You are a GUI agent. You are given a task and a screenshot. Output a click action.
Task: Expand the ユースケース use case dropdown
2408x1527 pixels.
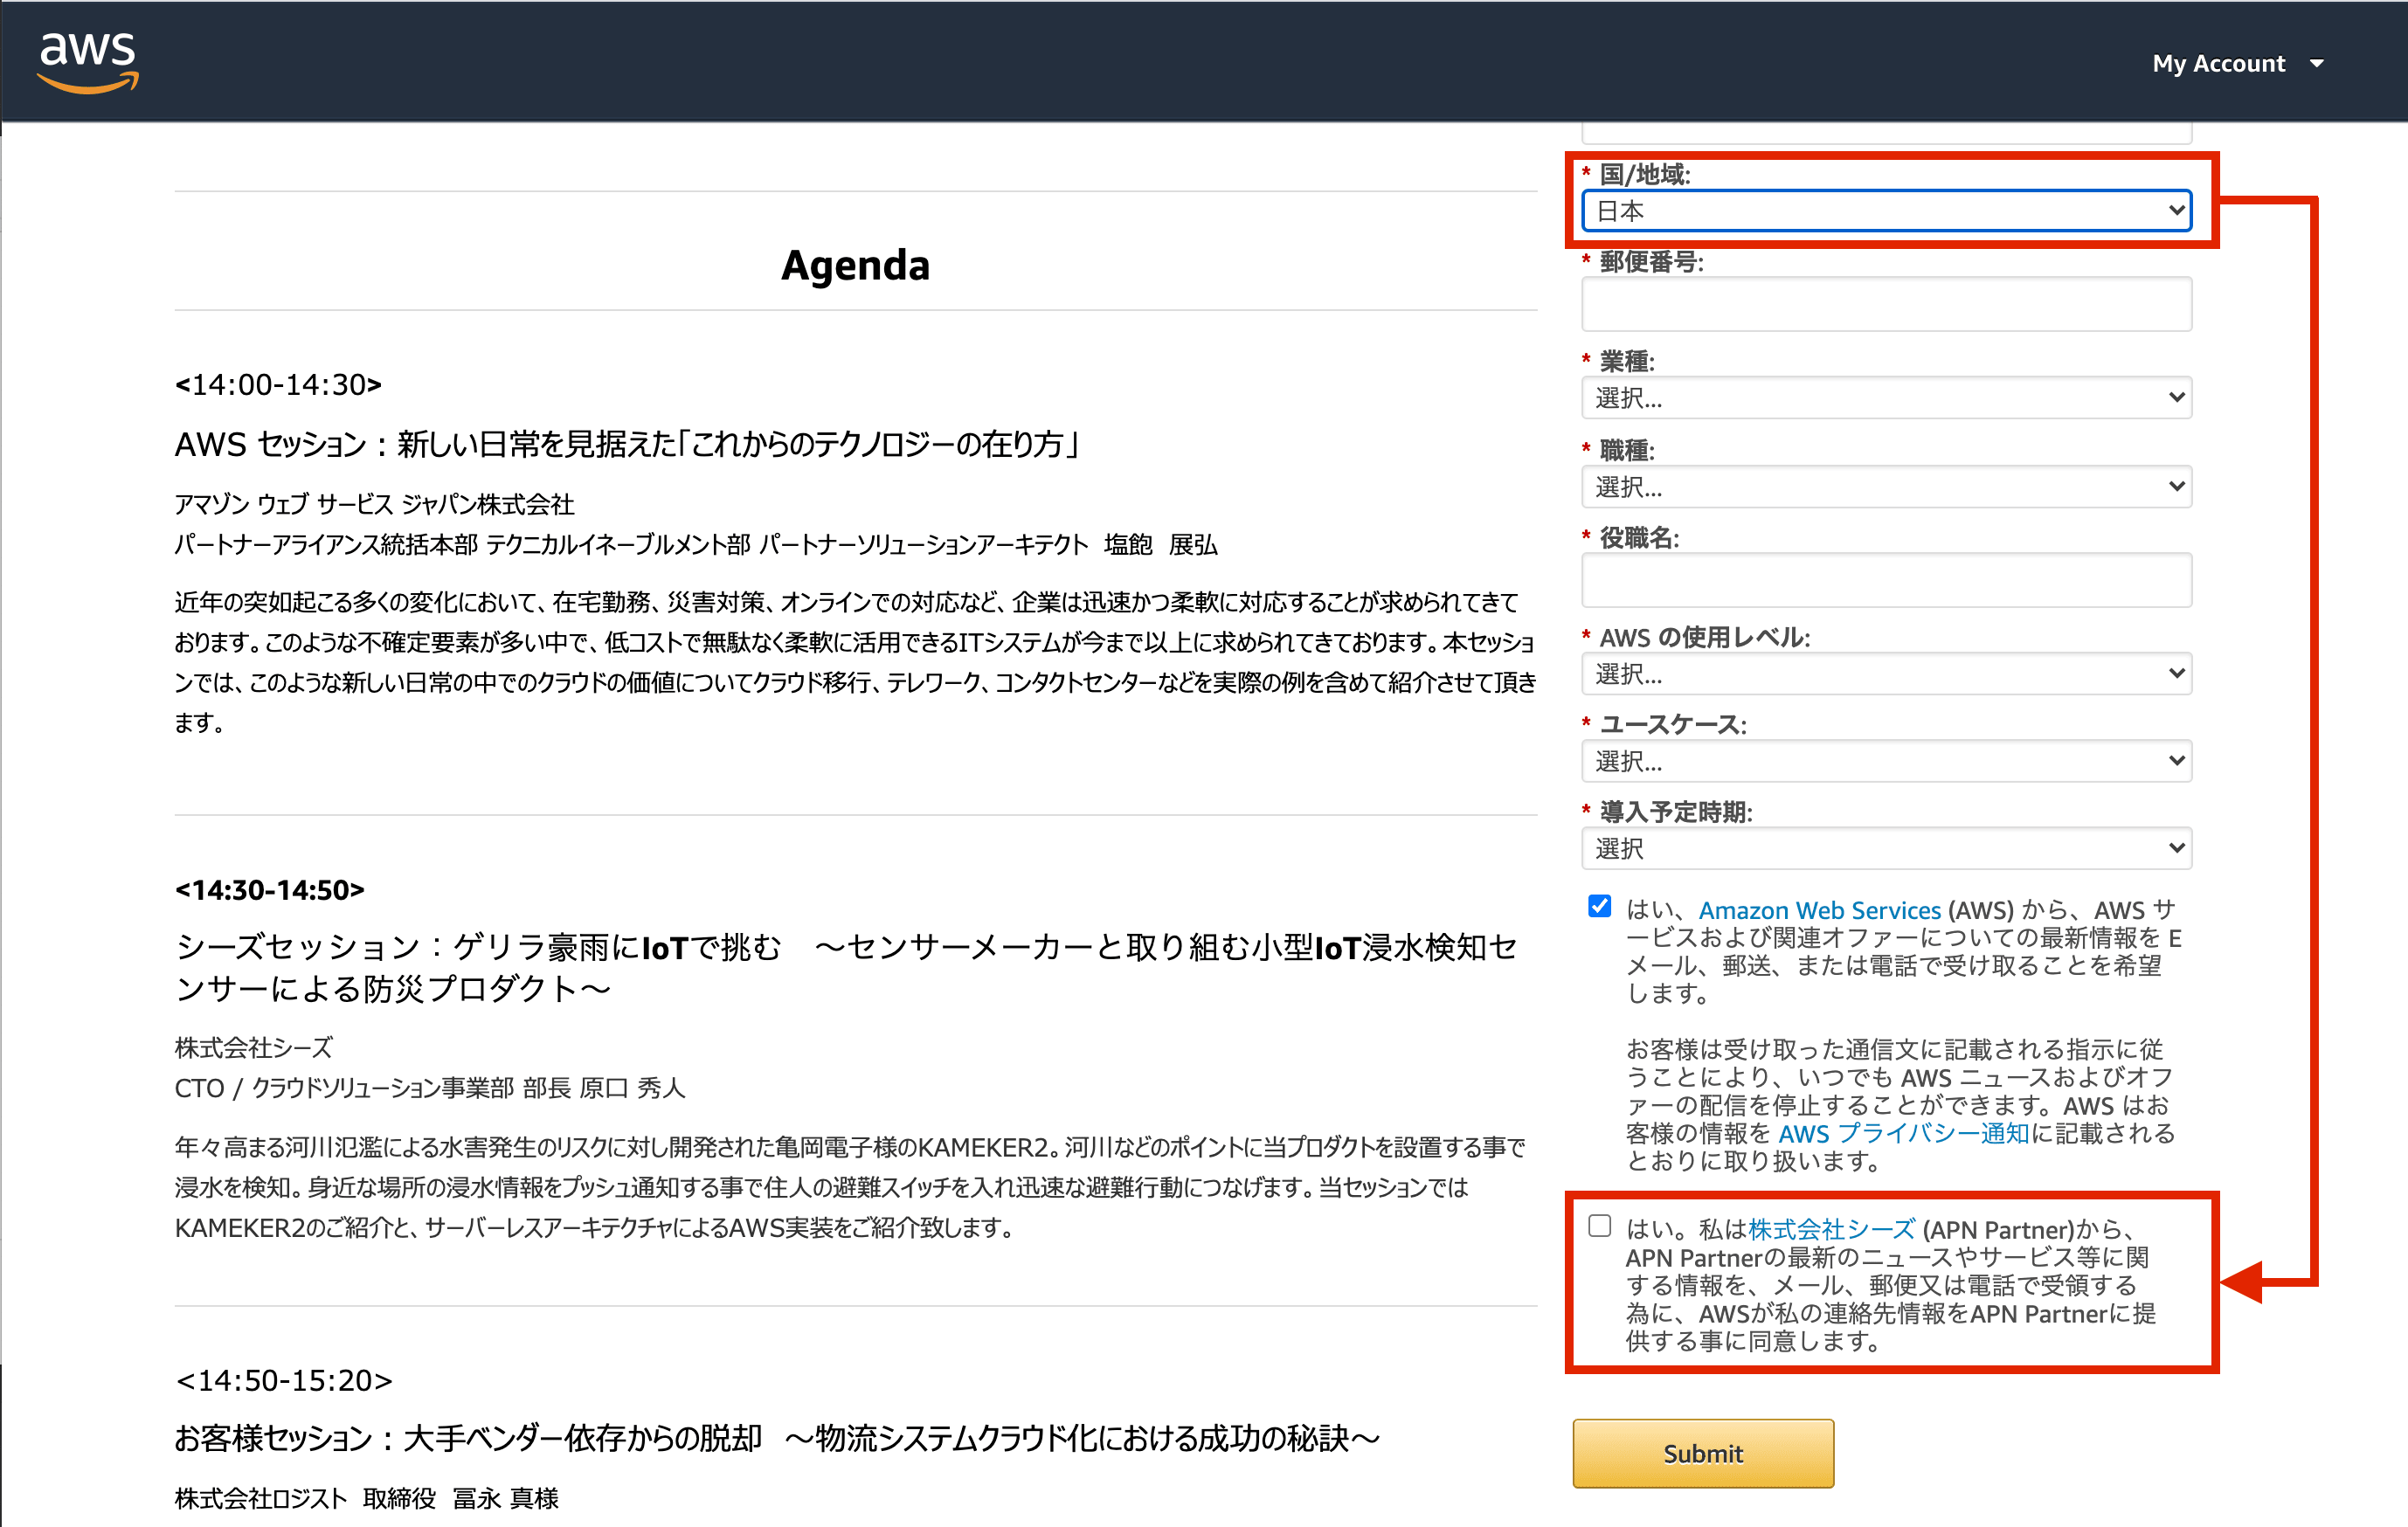pos(1885,761)
